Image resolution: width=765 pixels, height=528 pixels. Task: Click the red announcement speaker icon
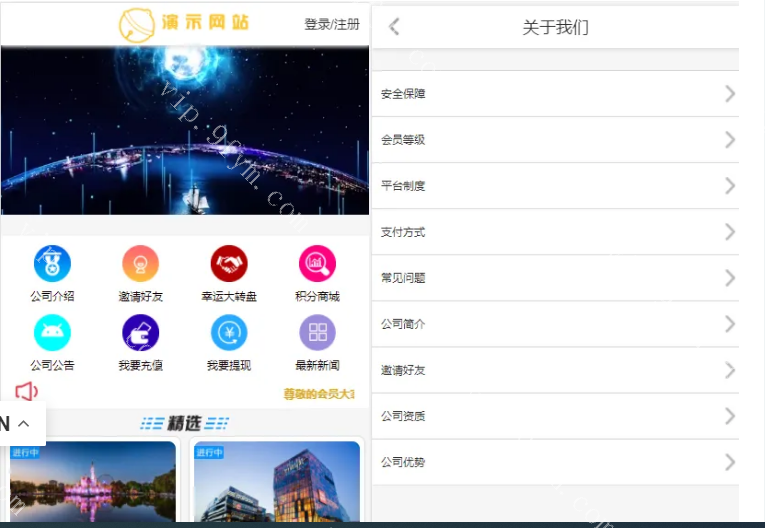tap(26, 391)
